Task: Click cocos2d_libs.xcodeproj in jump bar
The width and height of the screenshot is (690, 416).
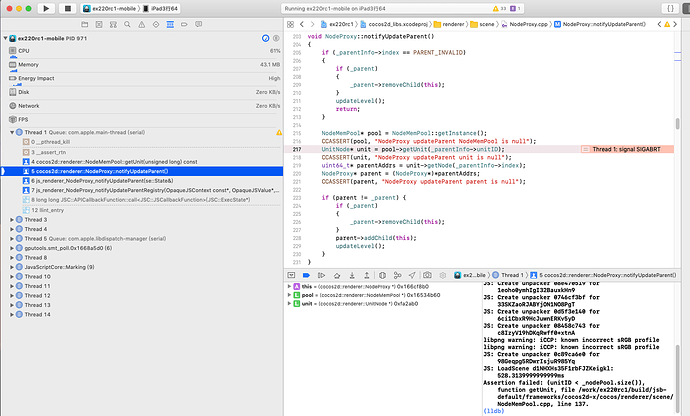Action: pyautogui.click(x=394, y=24)
